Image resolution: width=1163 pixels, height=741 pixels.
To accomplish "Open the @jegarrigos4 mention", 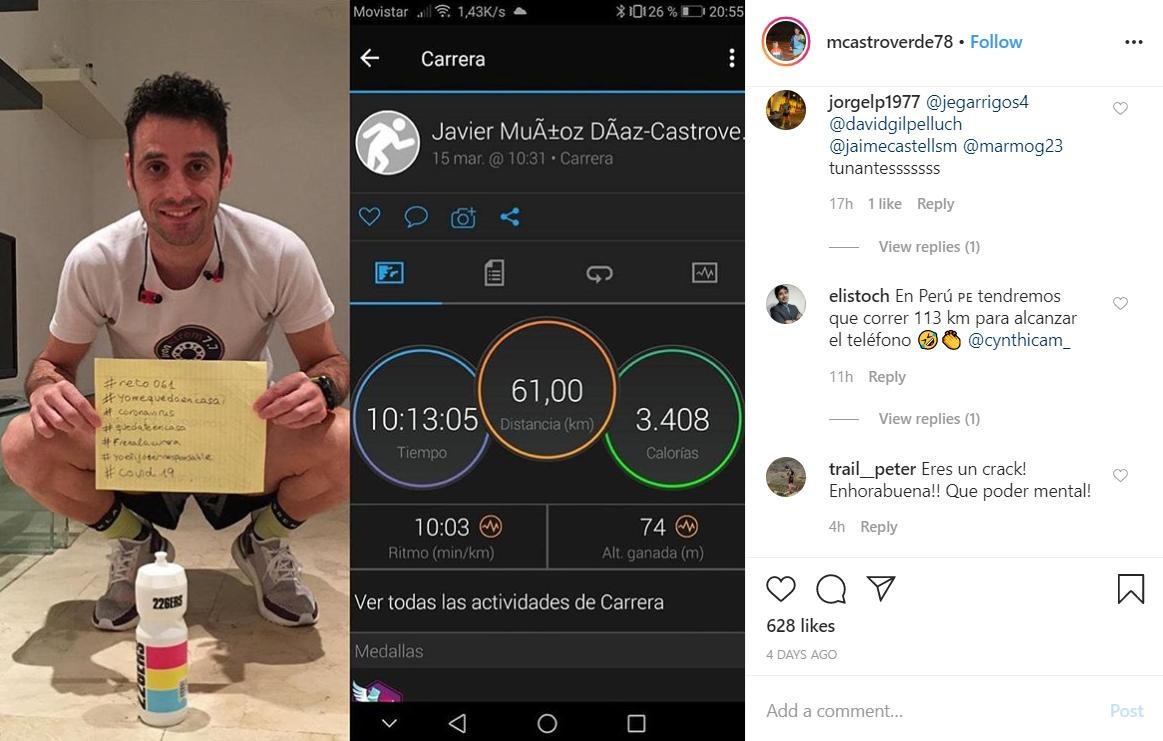I will click(977, 102).
